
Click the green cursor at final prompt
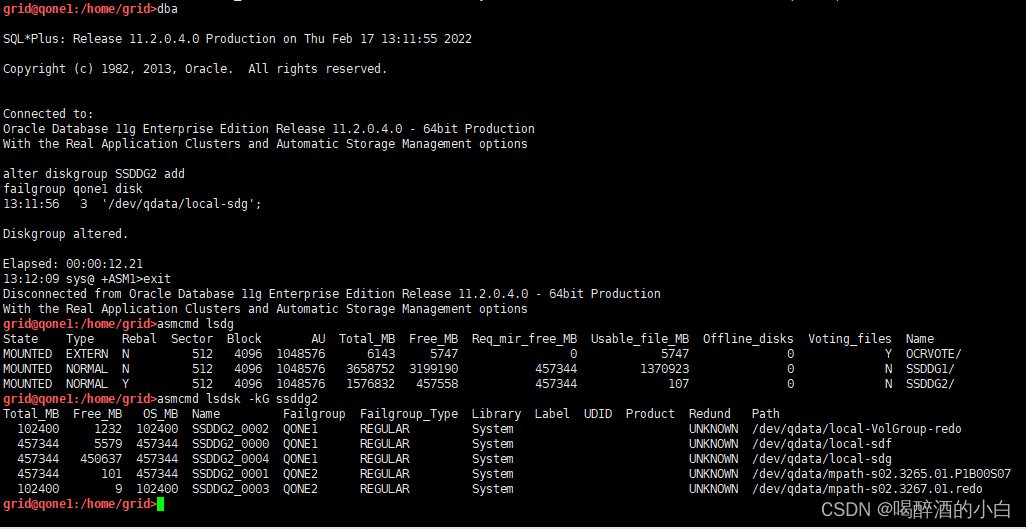[161, 504]
